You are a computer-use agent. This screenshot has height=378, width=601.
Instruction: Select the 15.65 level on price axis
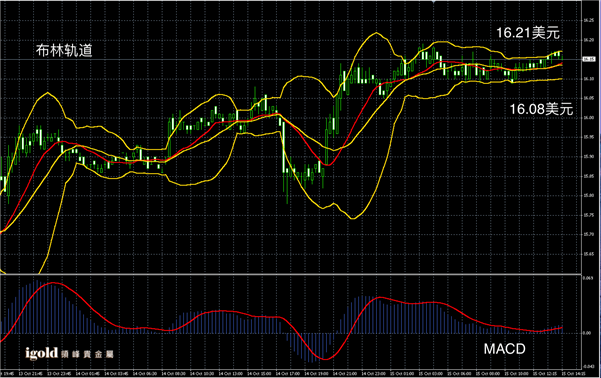(588, 254)
